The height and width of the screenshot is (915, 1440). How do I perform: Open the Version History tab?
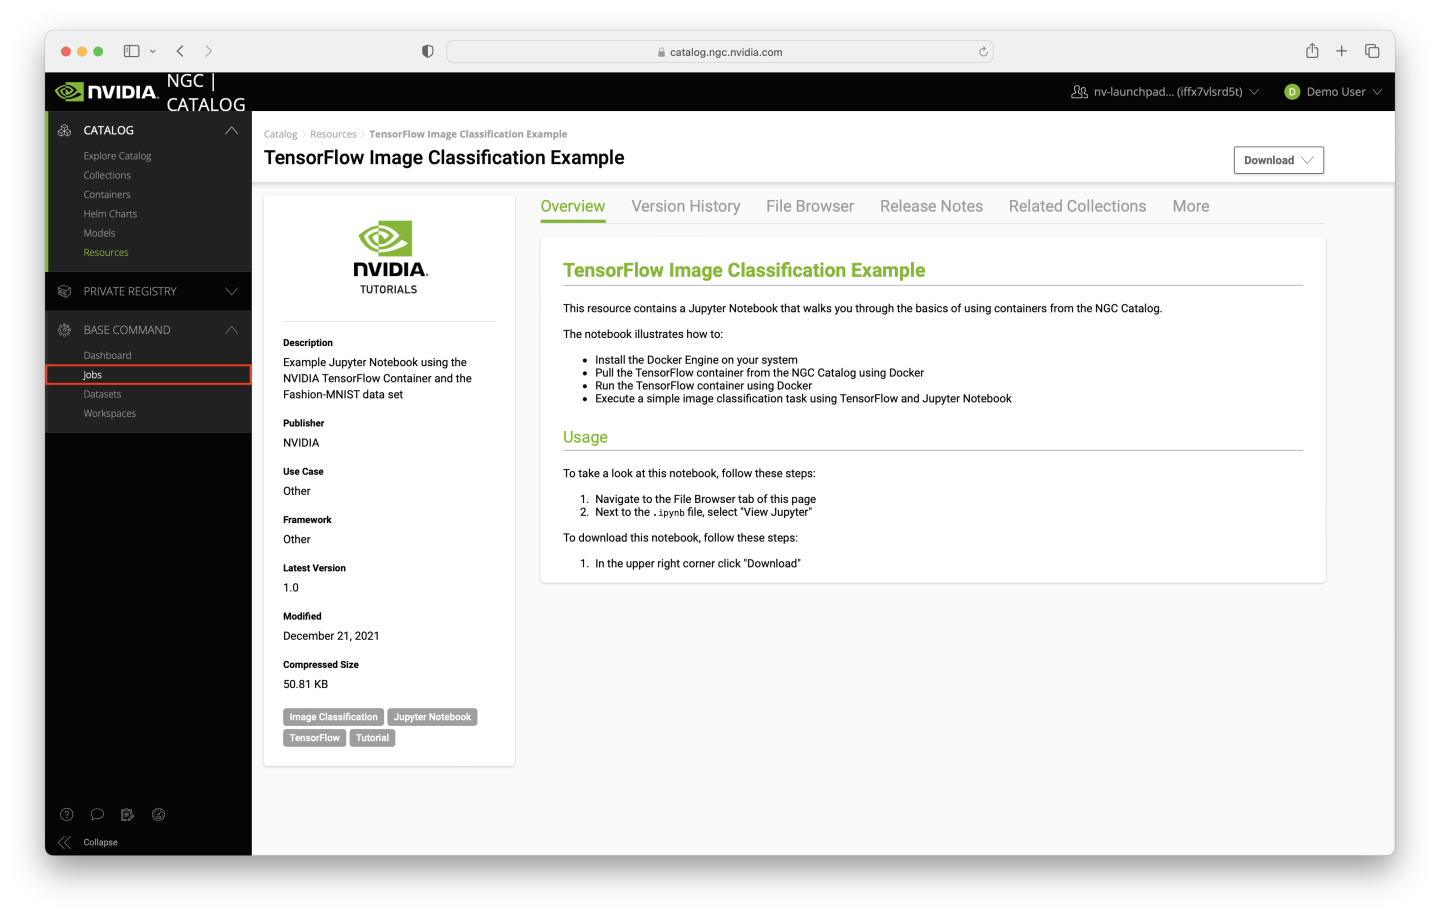coord(686,206)
